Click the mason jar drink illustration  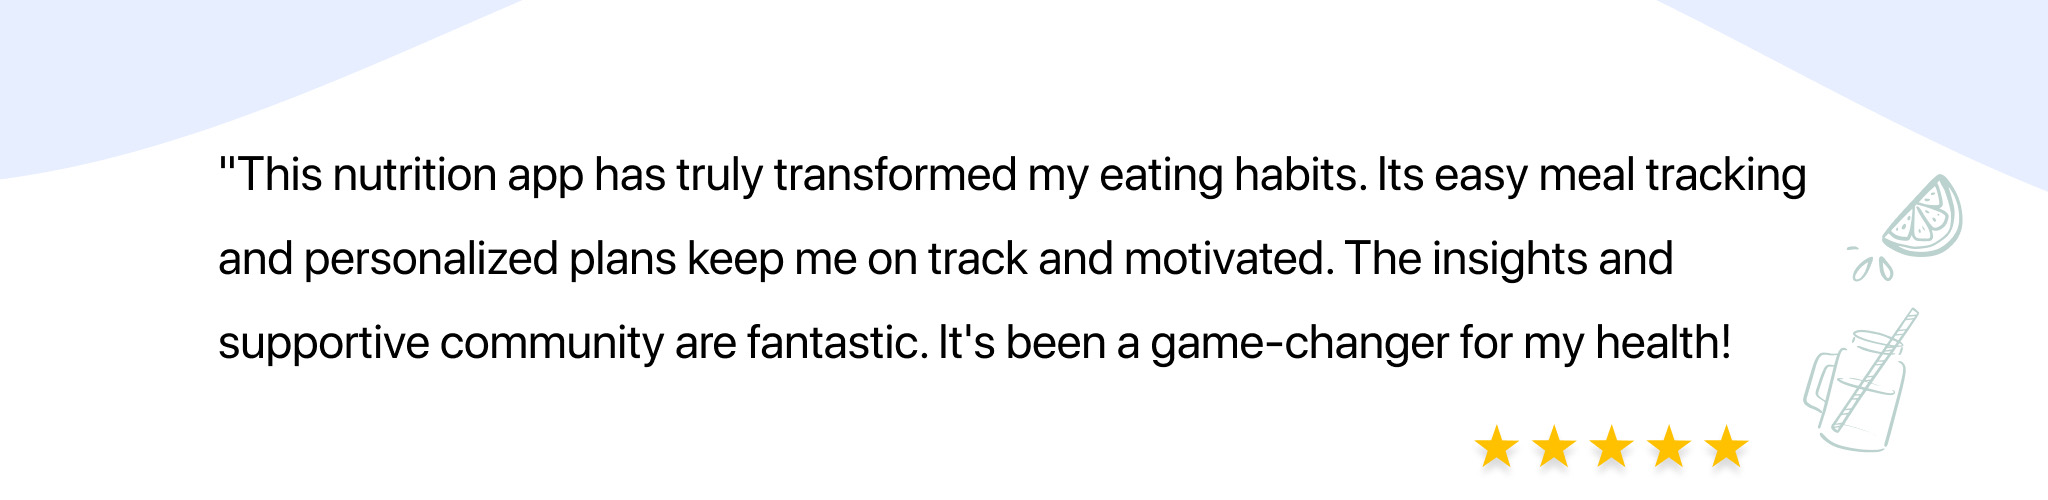[x=1860, y=380]
